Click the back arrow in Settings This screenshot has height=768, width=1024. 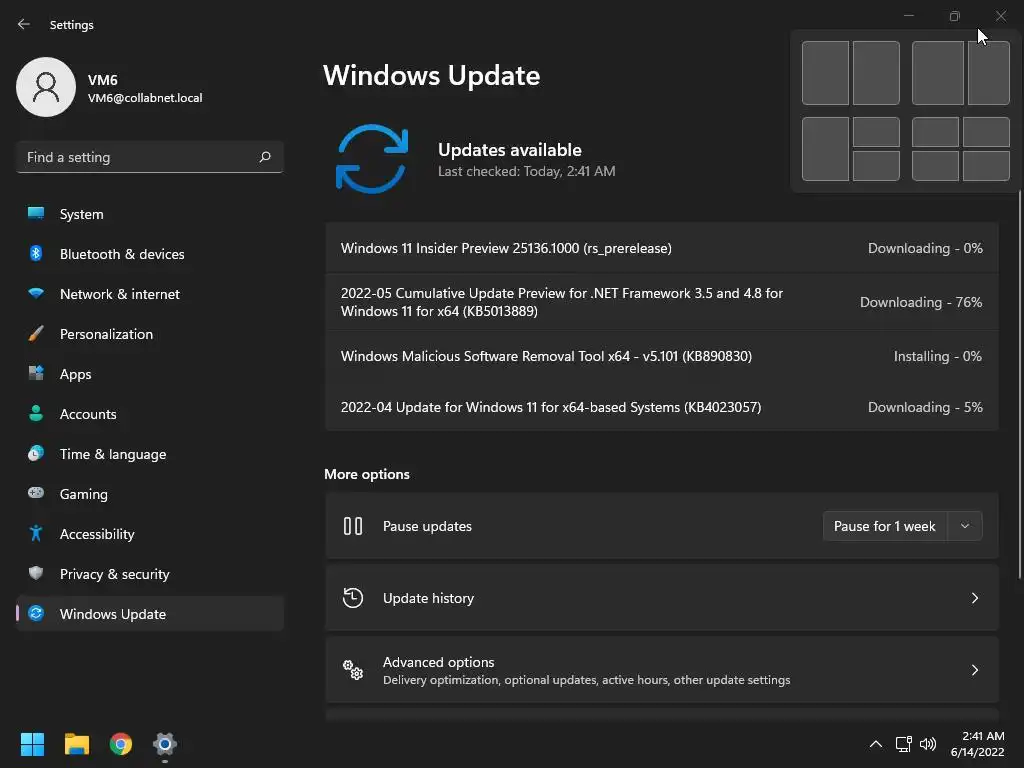coord(24,24)
